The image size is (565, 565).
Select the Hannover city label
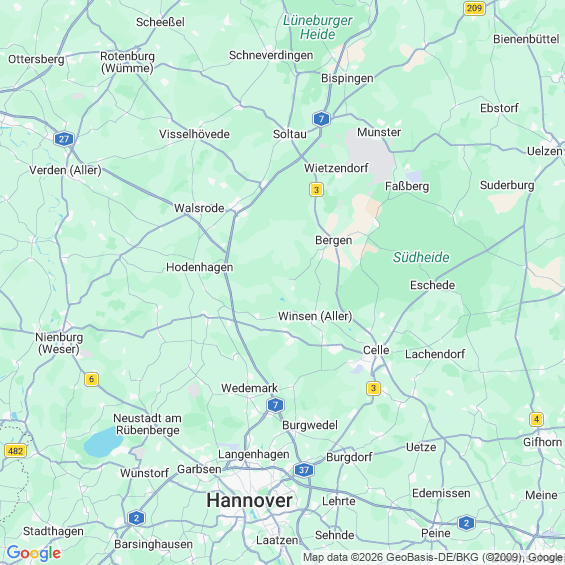click(x=249, y=501)
